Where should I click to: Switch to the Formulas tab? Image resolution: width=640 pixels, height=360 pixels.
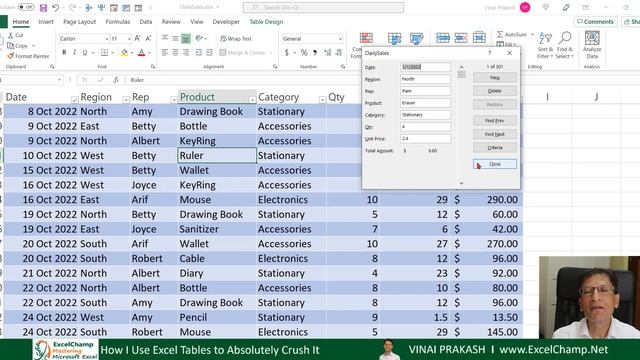click(118, 22)
